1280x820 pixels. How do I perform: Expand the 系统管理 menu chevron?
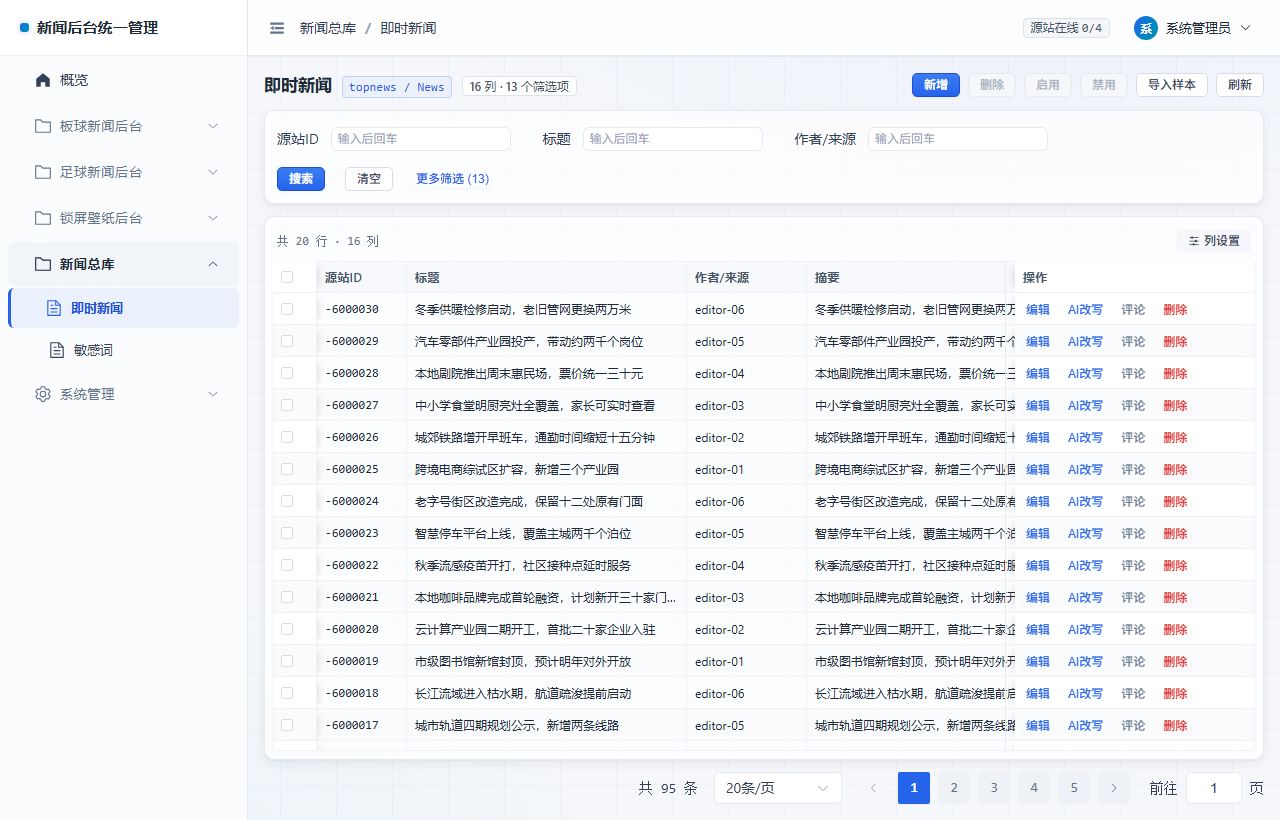pyautogui.click(x=213, y=394)
